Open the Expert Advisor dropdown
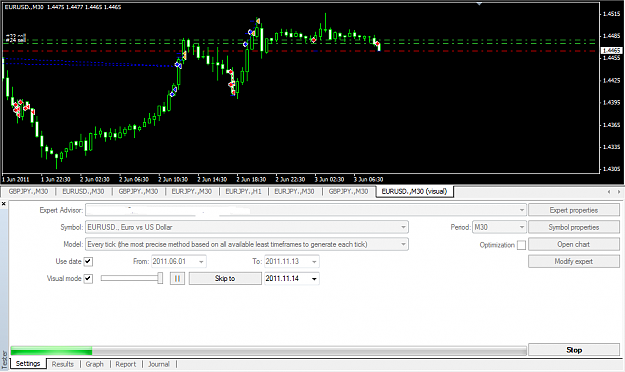This screenshot has width=625, height=372. point(522,210)
